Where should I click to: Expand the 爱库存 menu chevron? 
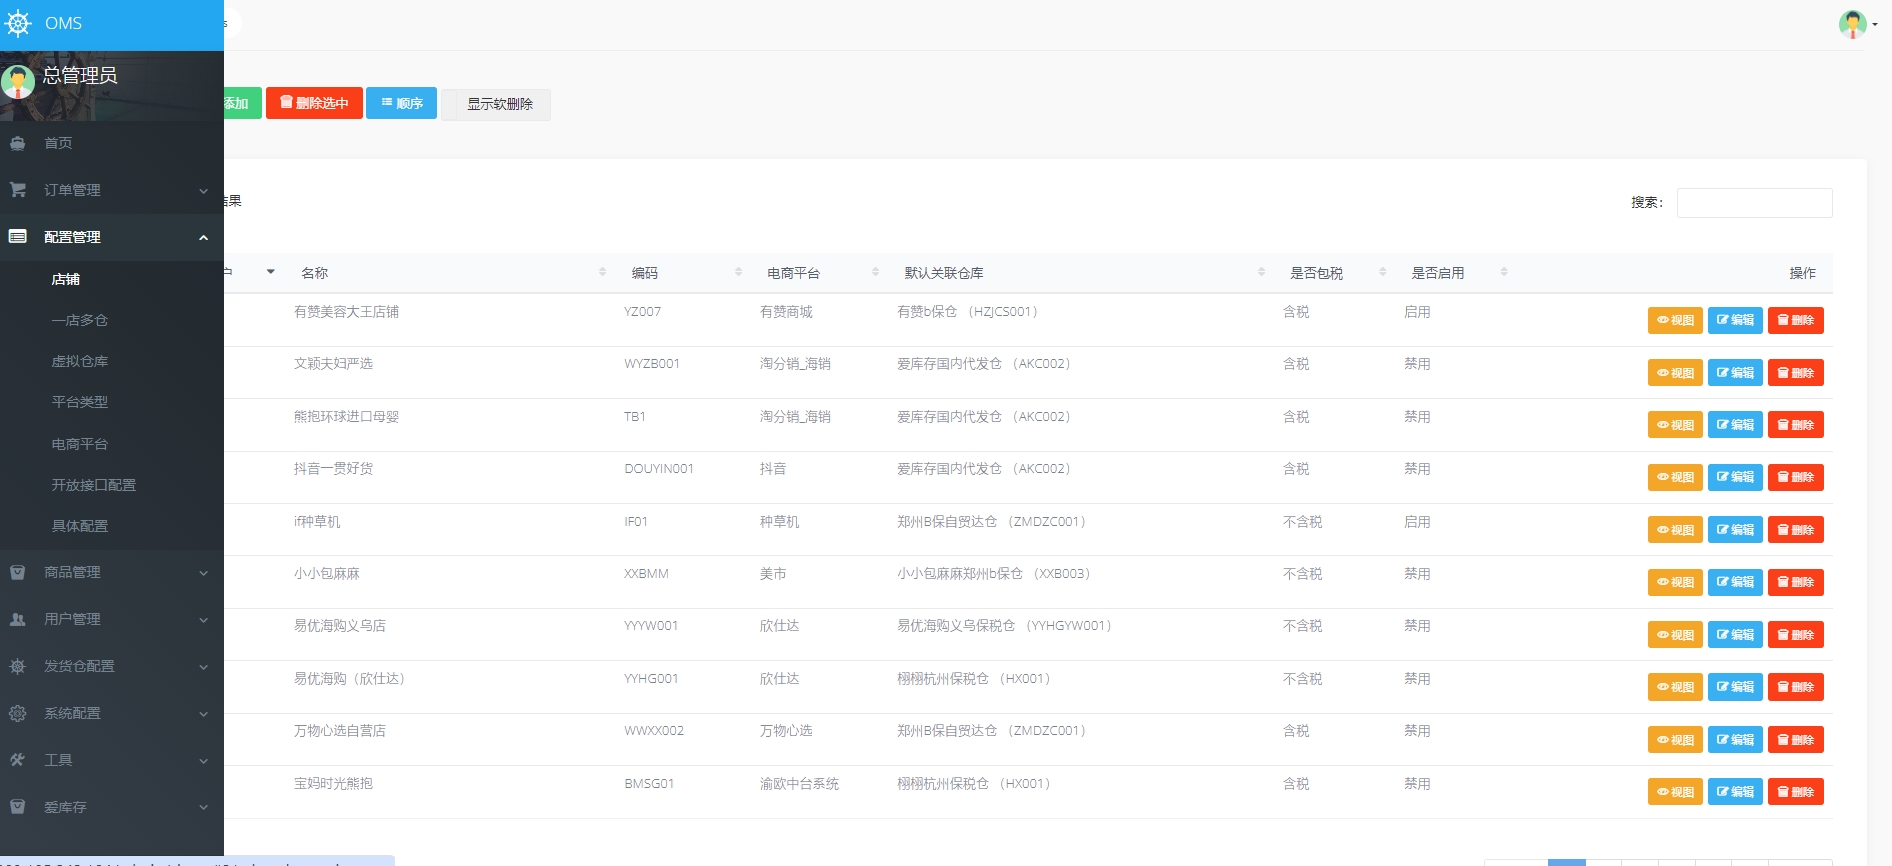[x=204, y=808]
